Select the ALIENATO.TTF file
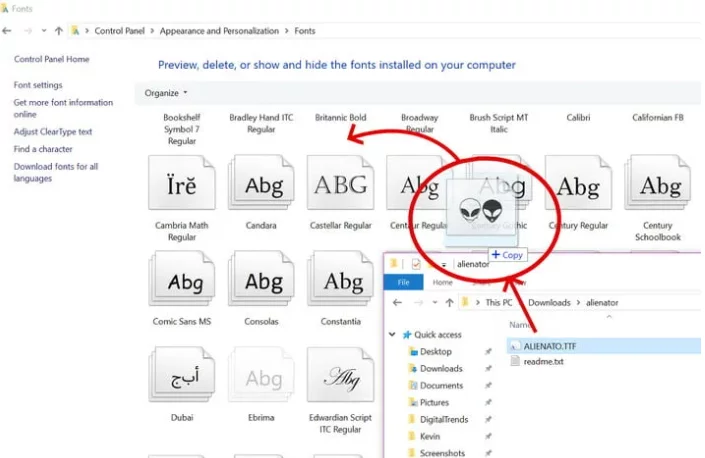This screenshot has height=458, width=705. (x=551, y=345)
